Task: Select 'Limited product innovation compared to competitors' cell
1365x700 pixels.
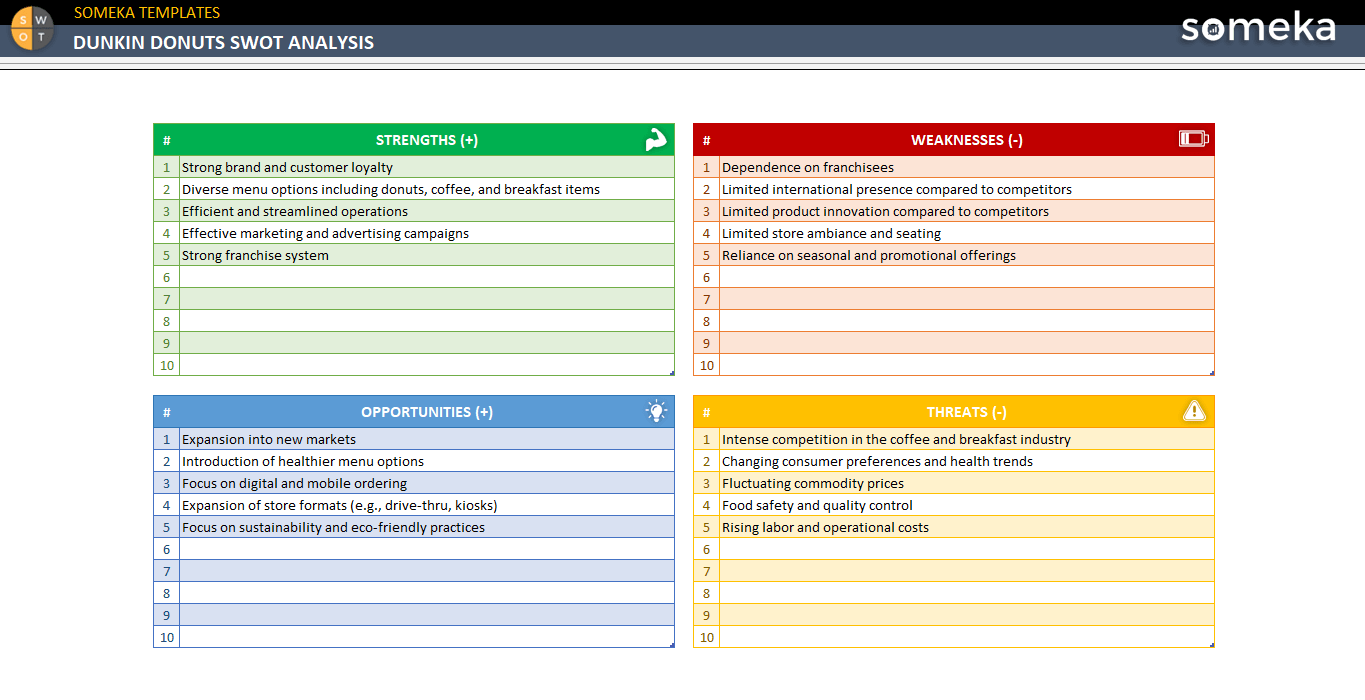Action: (967, 211)
